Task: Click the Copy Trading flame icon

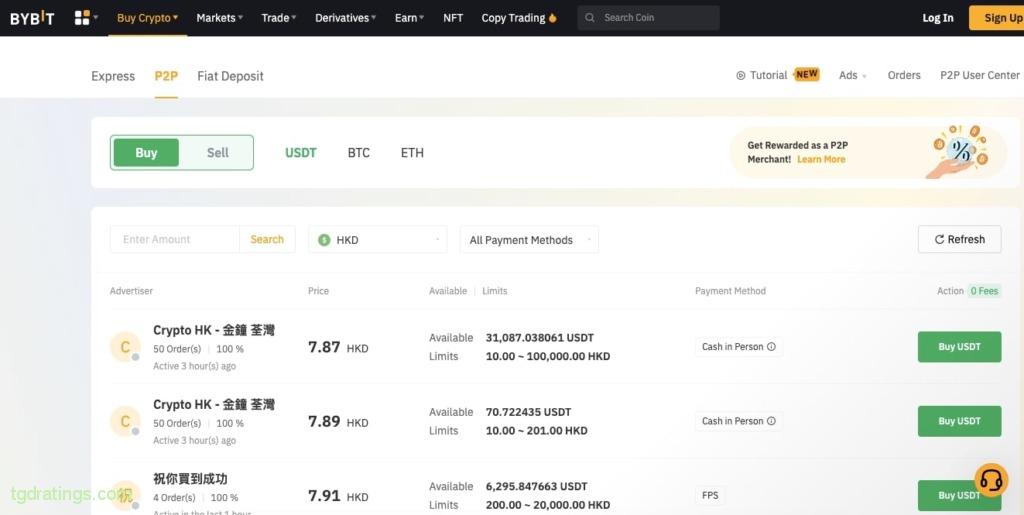Action: click(x=552, y=18)
